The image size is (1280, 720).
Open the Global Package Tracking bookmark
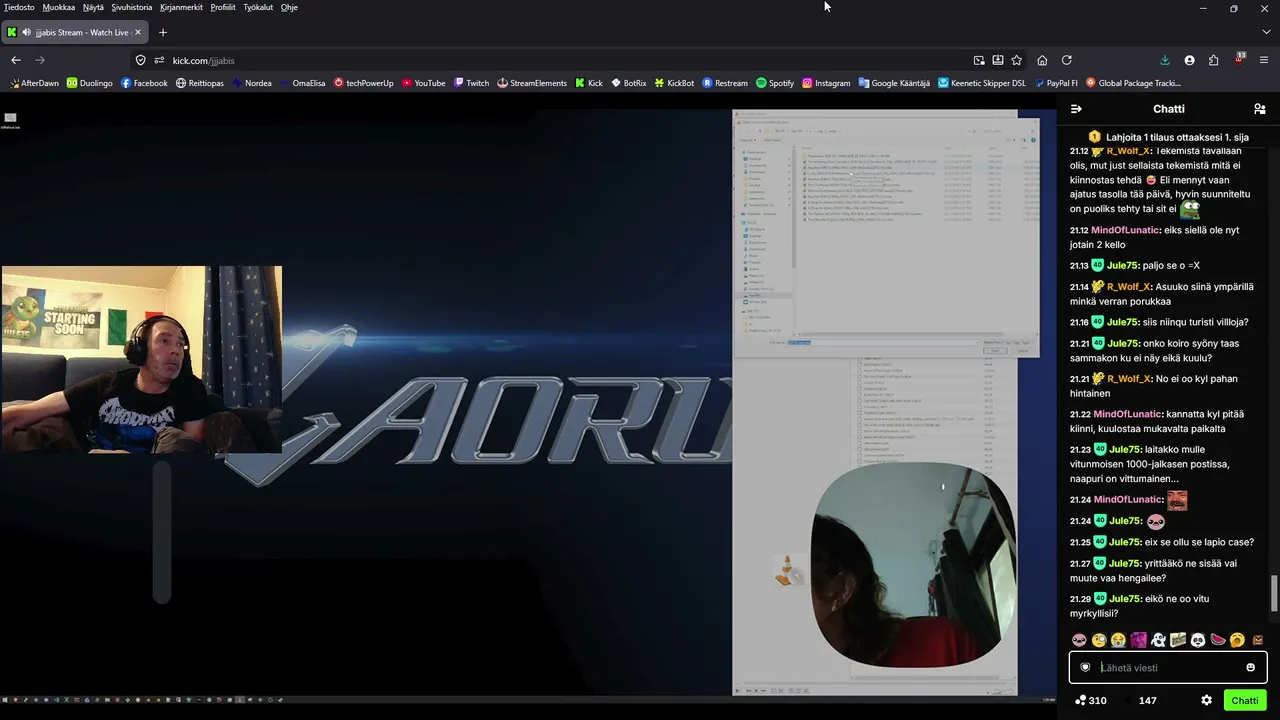pos(1134,83)
